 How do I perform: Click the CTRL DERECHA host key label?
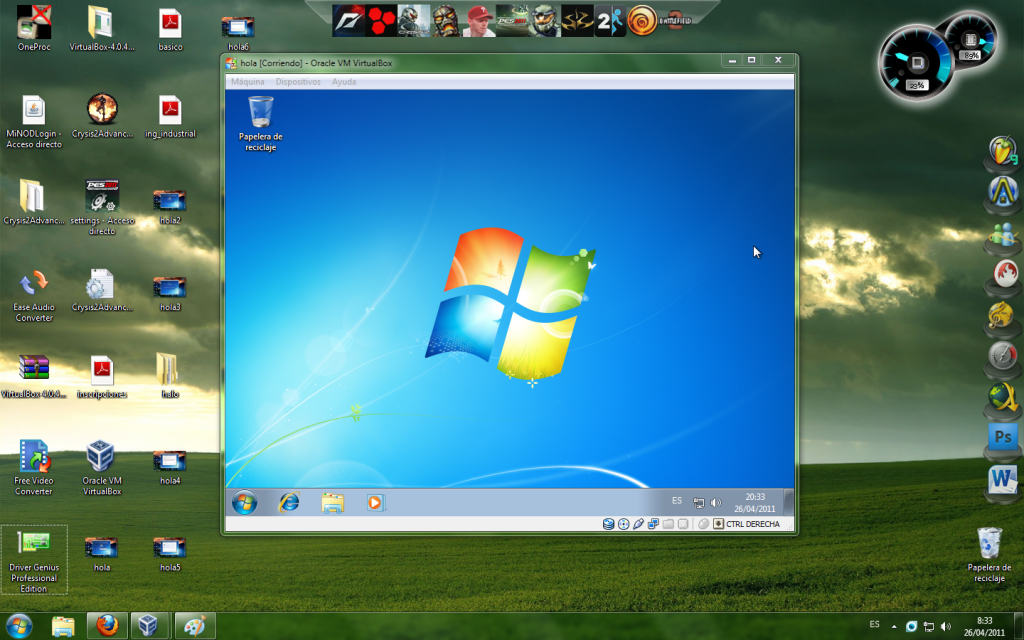click(x=753, y=524)
